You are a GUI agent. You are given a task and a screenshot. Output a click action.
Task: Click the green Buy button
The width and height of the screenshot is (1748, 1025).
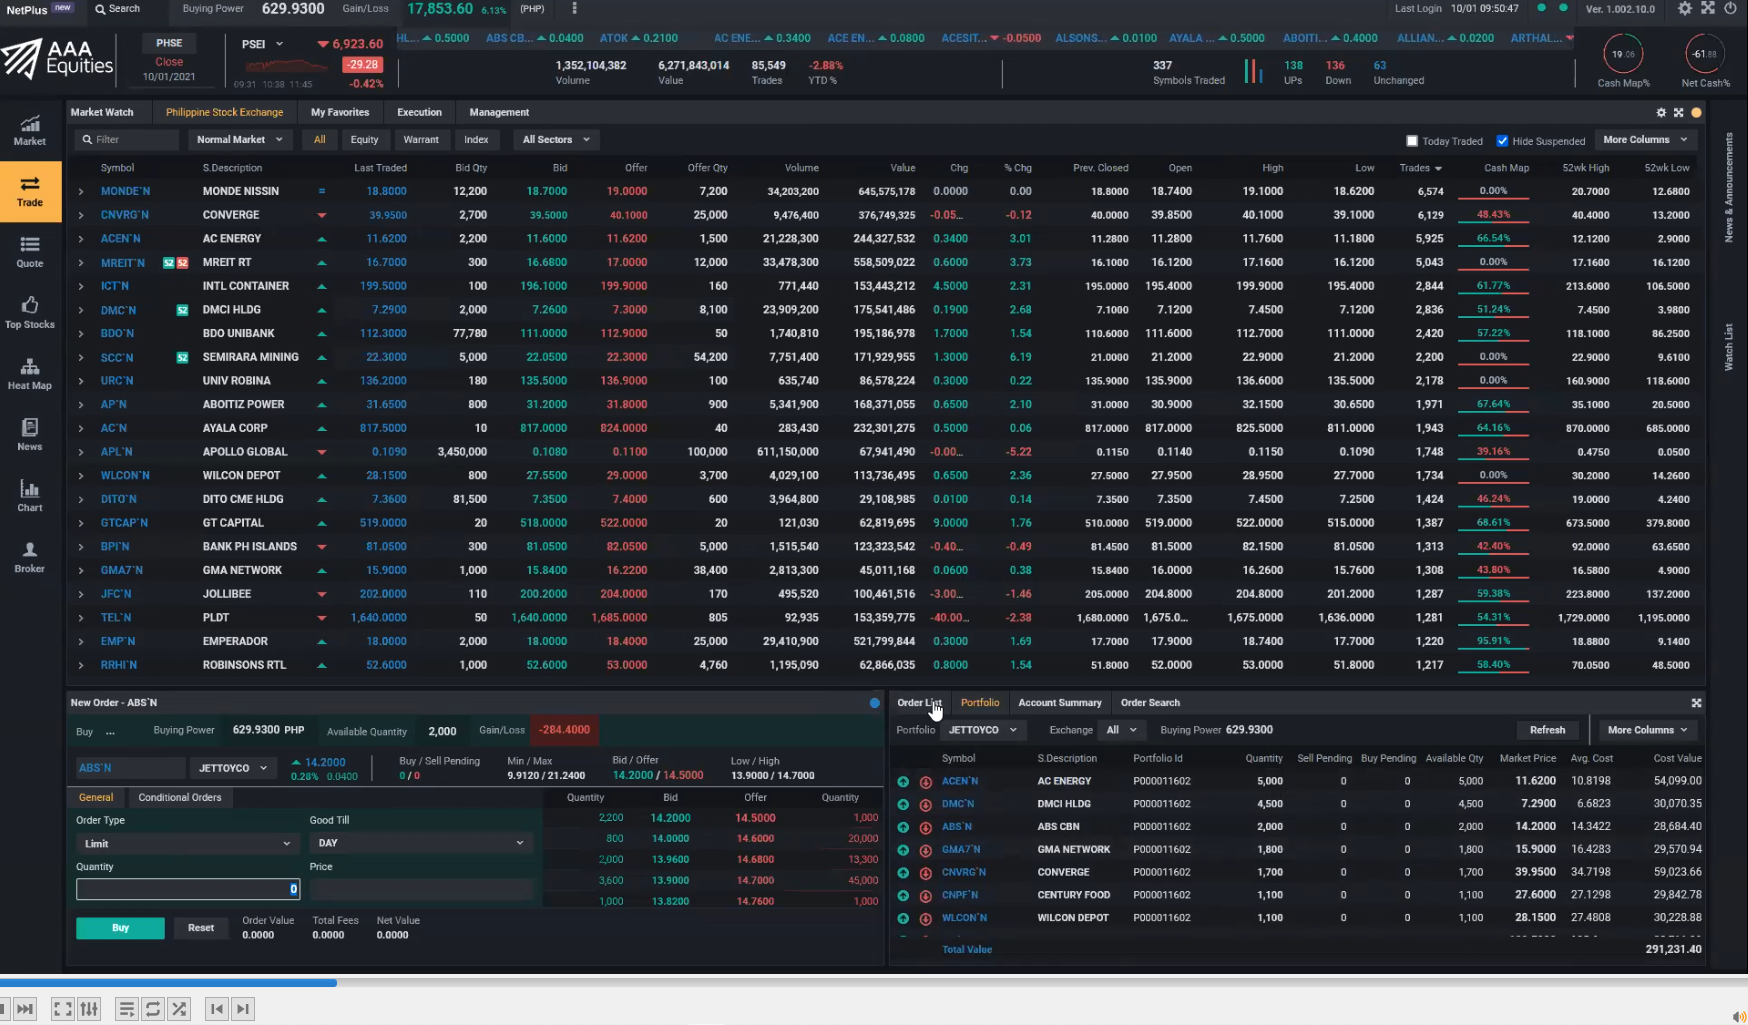(120, 928)
